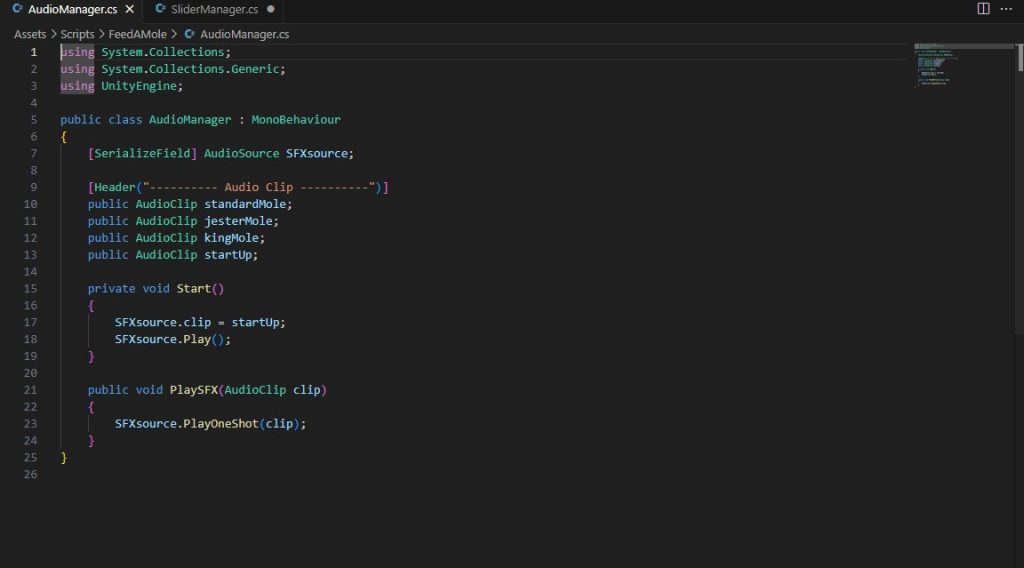Click line number 5 in the gutter
Screen dimensions: 1024x568
coord(34,119)
